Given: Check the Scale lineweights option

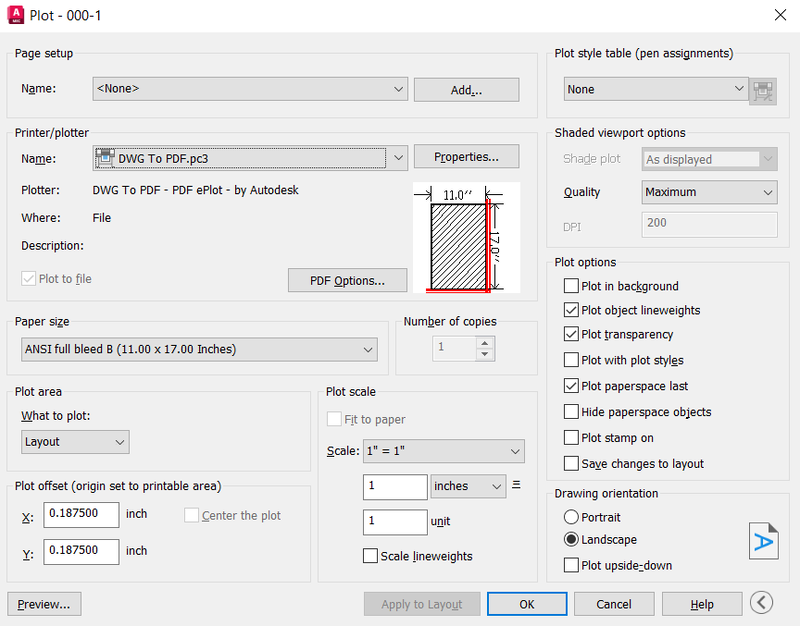Looking at the screenshot, I should (x=370, y=556).
